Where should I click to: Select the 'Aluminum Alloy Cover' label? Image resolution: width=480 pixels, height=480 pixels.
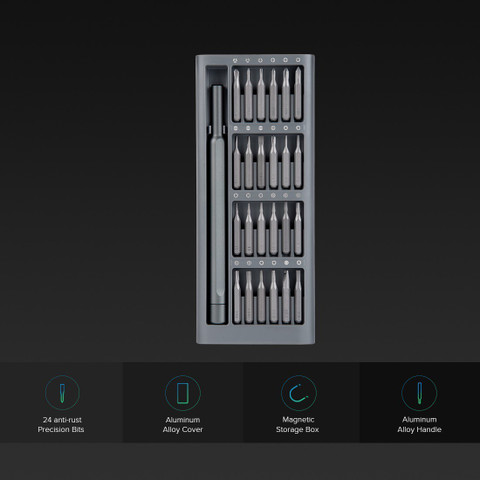pos(183,425)
